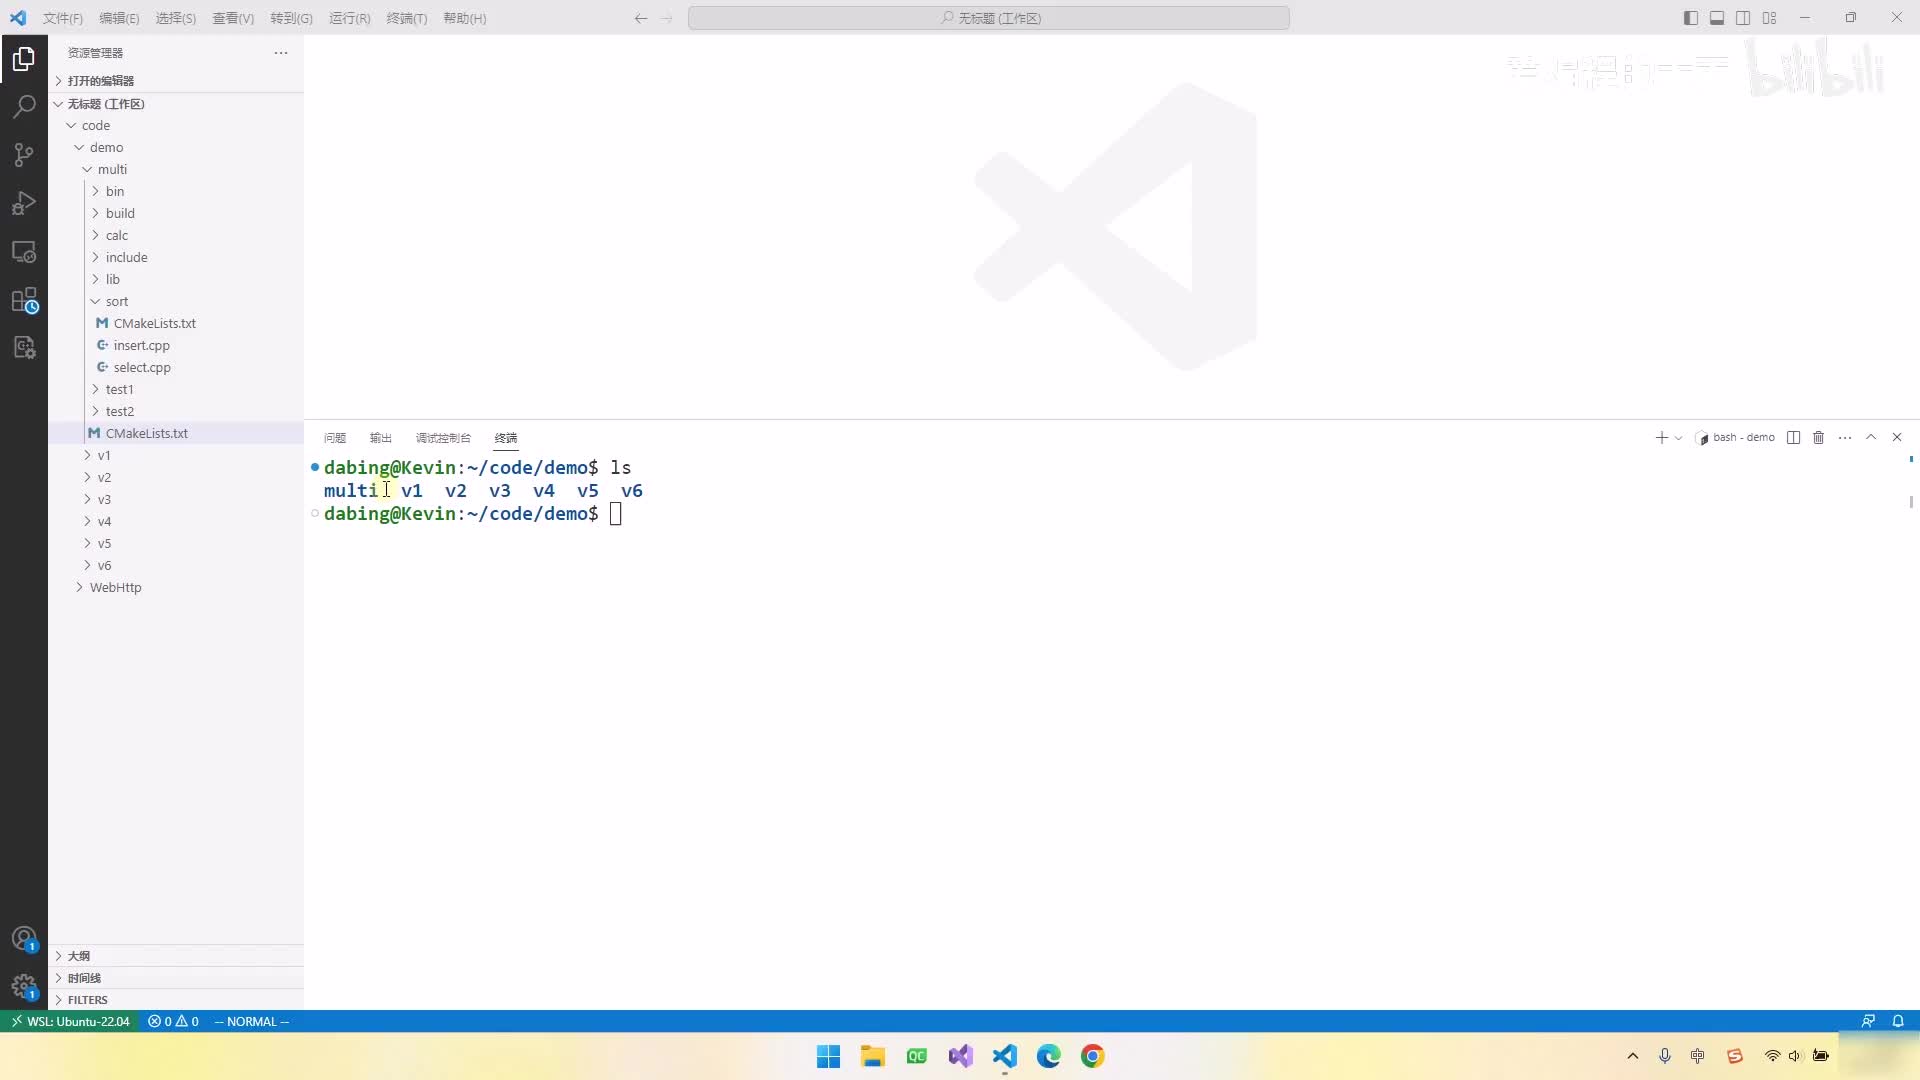Click the Run and Debug icon in sidebar
This screenshot has height=1080, width=1920.
click(x=24, y=202)
